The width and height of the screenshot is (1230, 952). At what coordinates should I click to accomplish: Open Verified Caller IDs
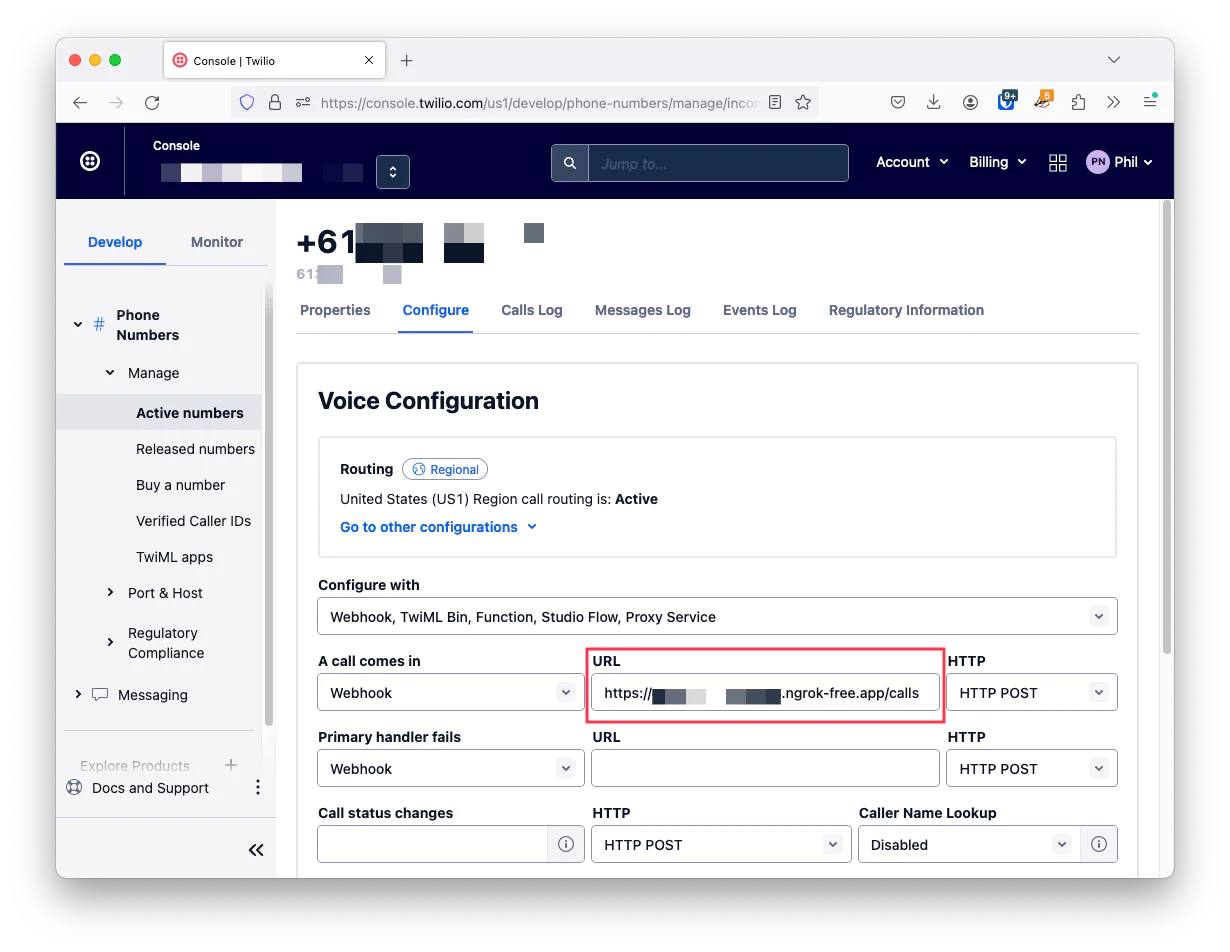click(193, 521)
